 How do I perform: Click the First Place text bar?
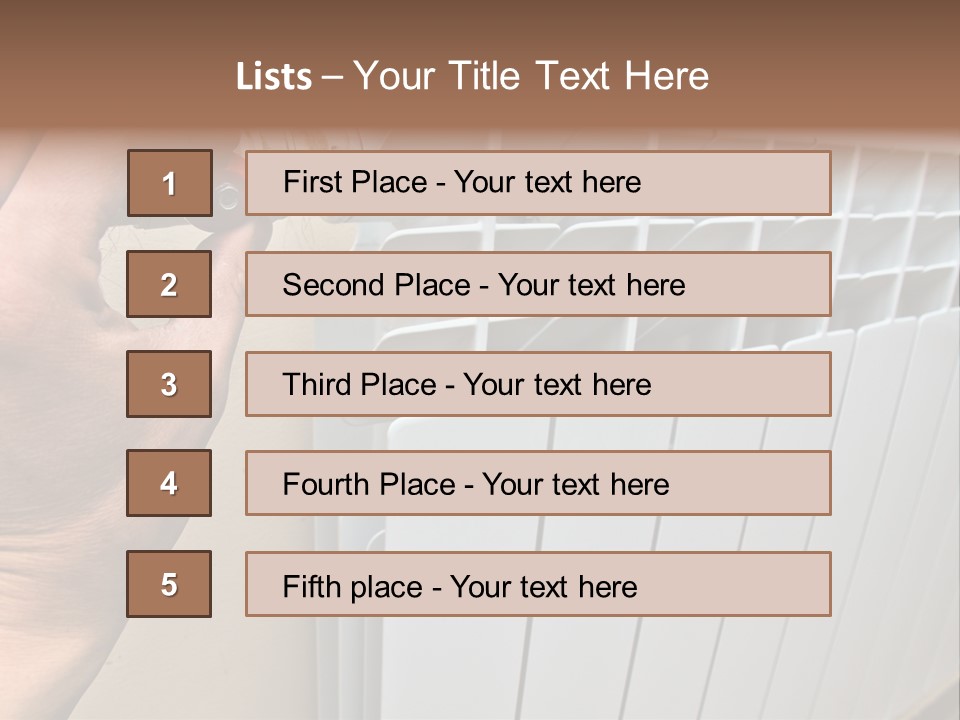pos(538,183)
